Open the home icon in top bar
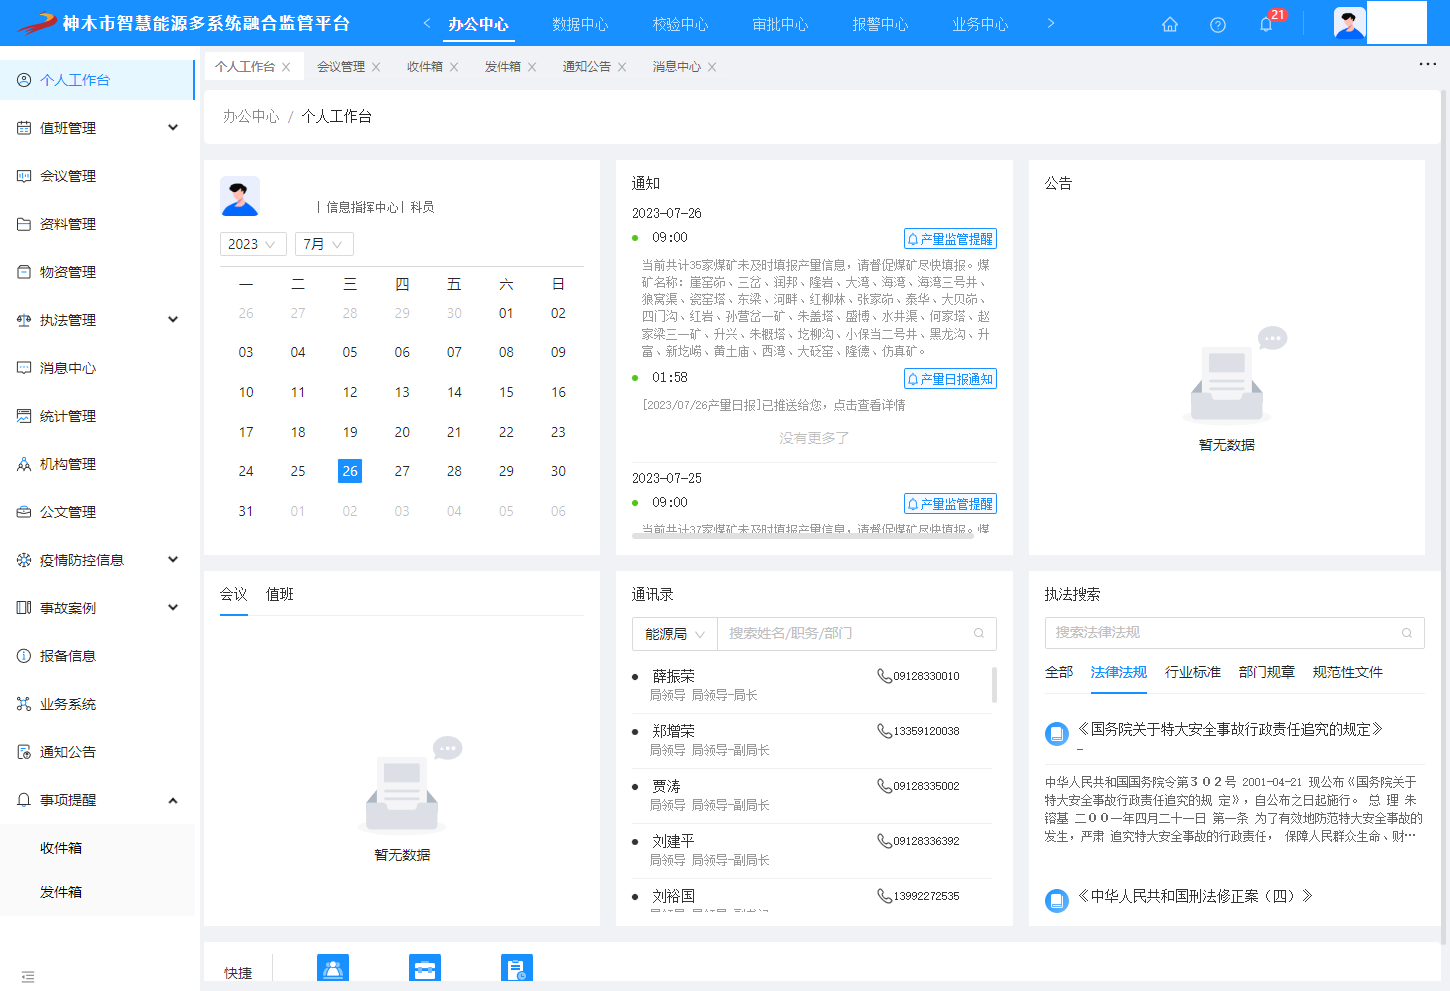The width and height of the screenshot is (1450, 991). tap(1169, 24)
